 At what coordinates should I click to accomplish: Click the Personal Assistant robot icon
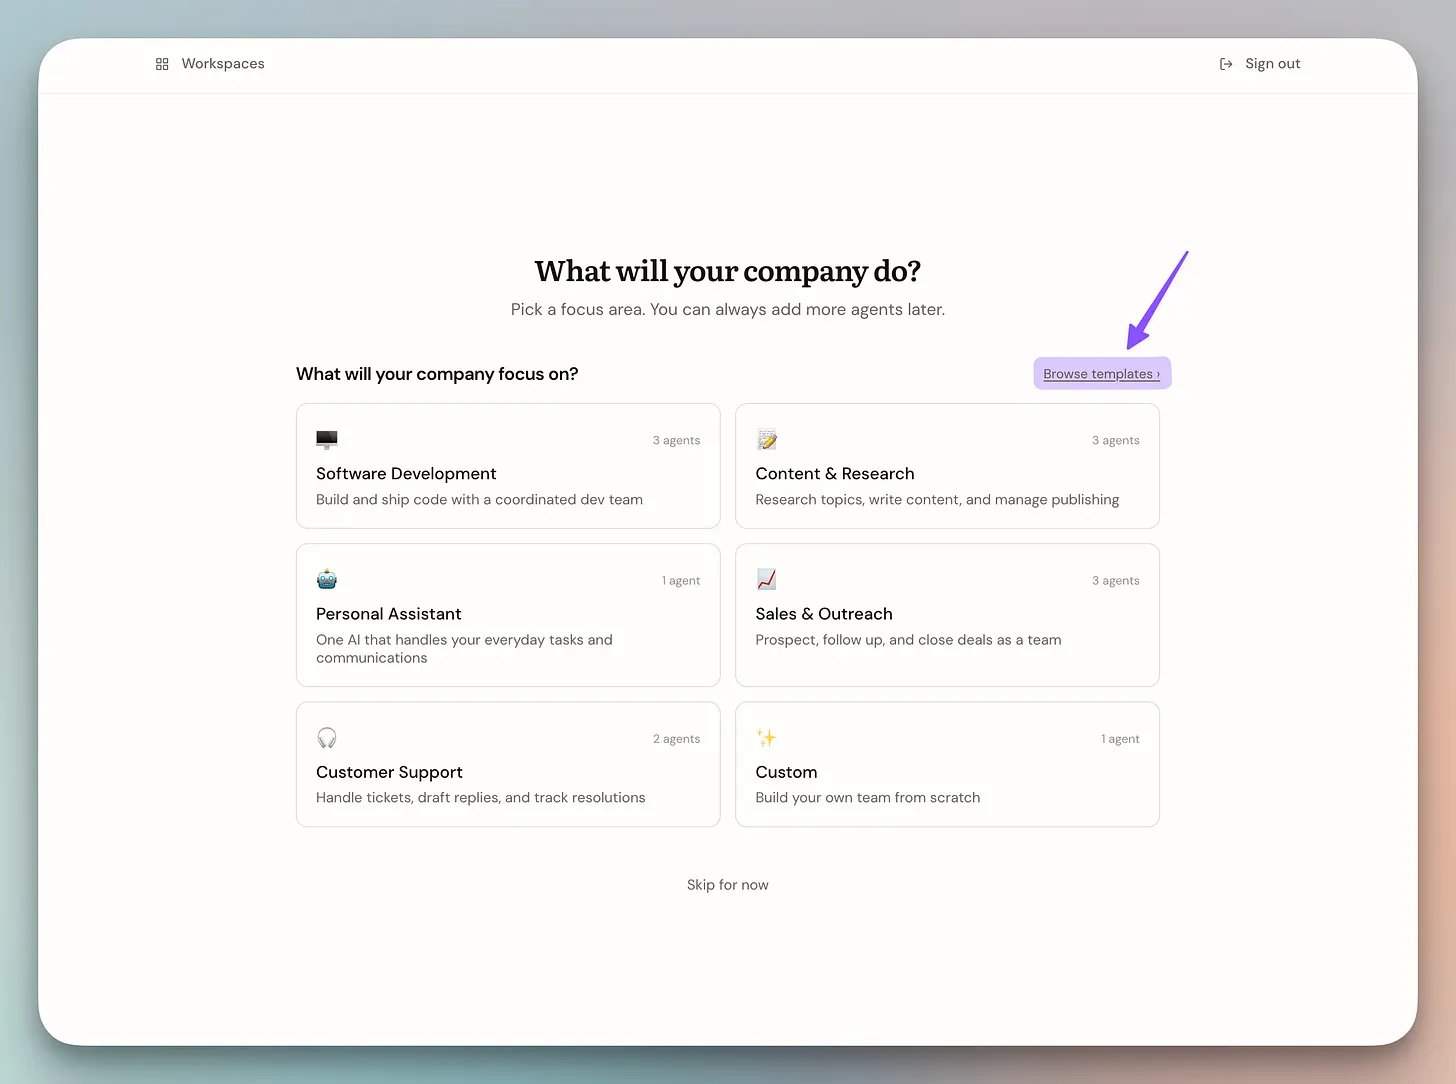(x=327, y=579)
